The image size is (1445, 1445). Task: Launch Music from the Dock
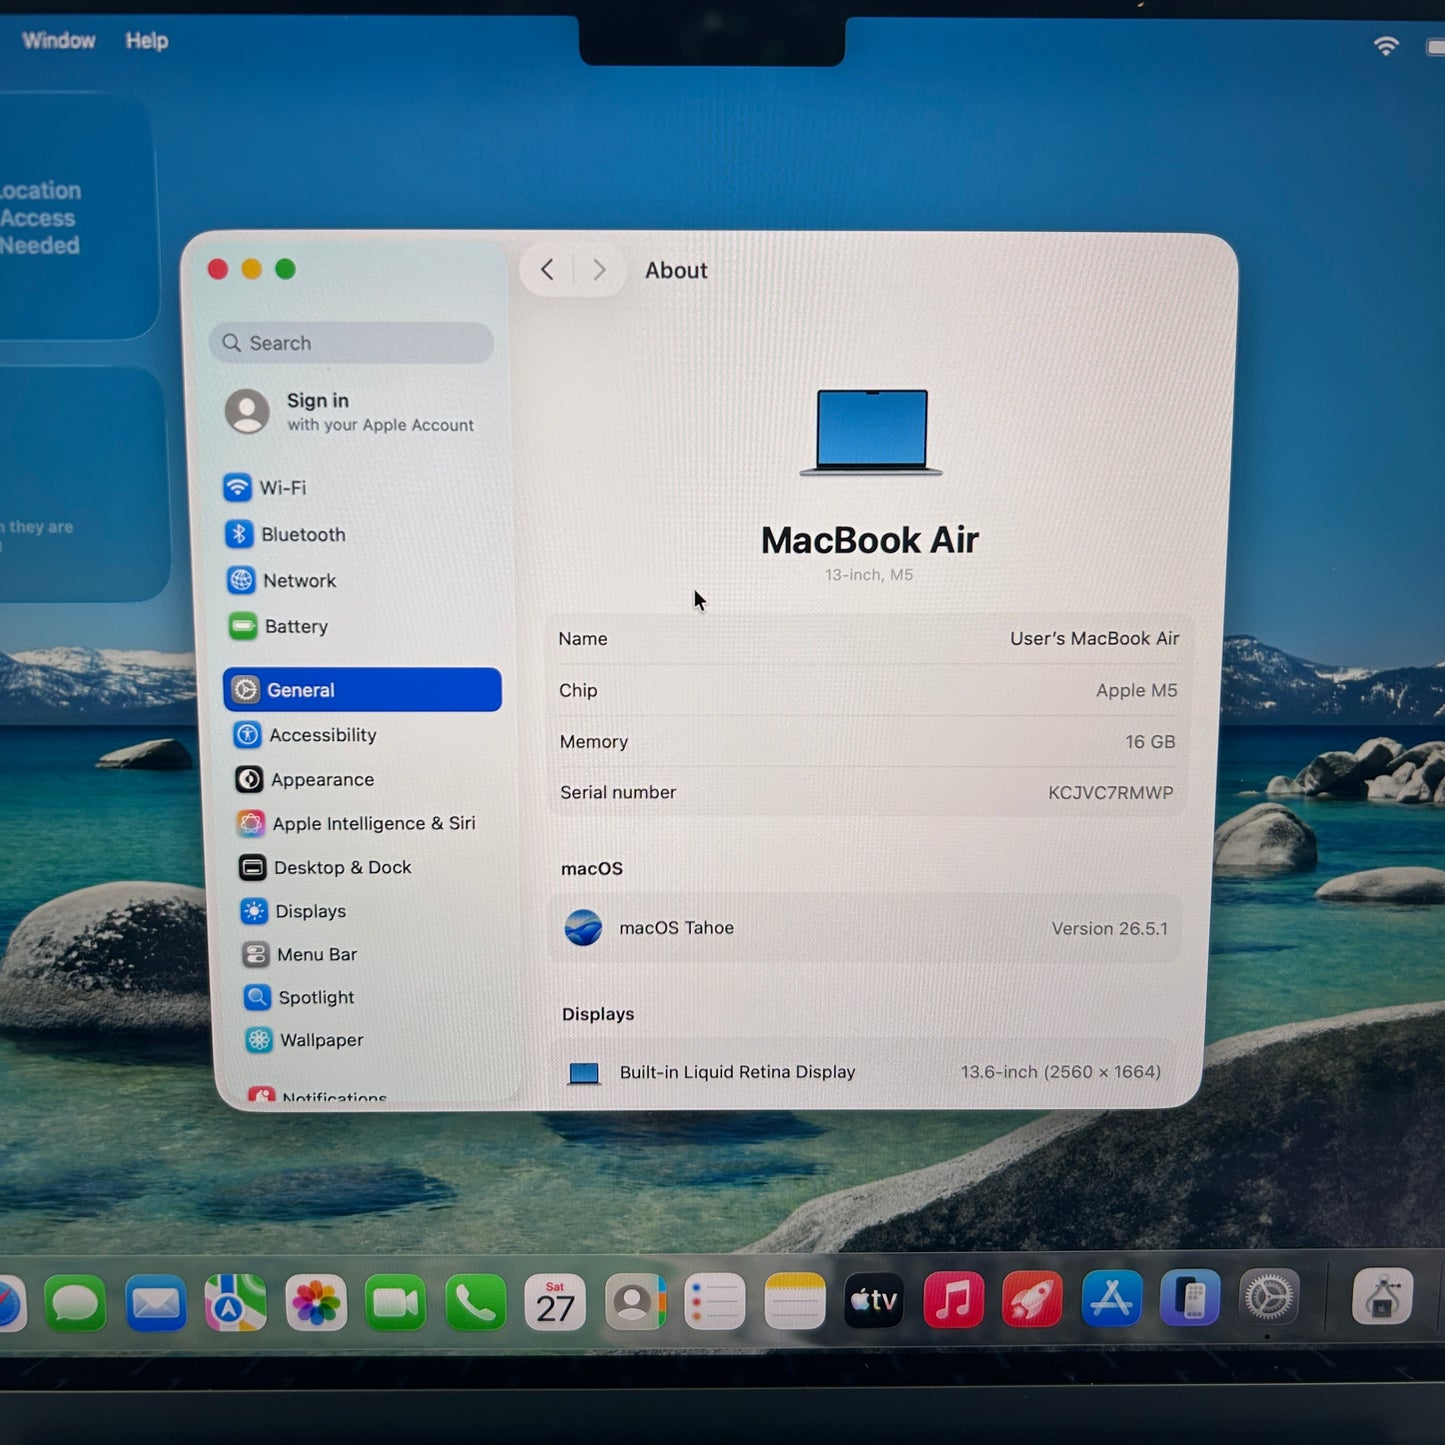point(953,1300)
